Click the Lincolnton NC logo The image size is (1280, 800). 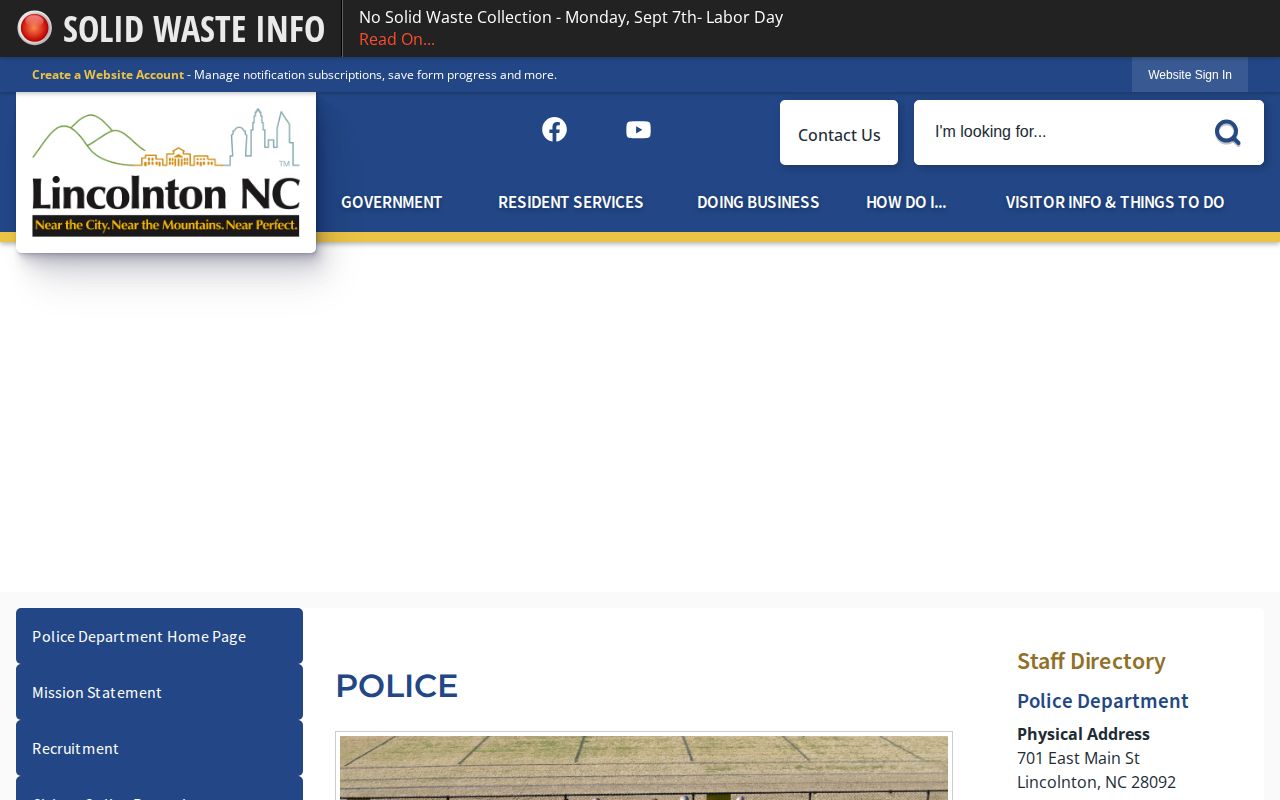[166, 172]
